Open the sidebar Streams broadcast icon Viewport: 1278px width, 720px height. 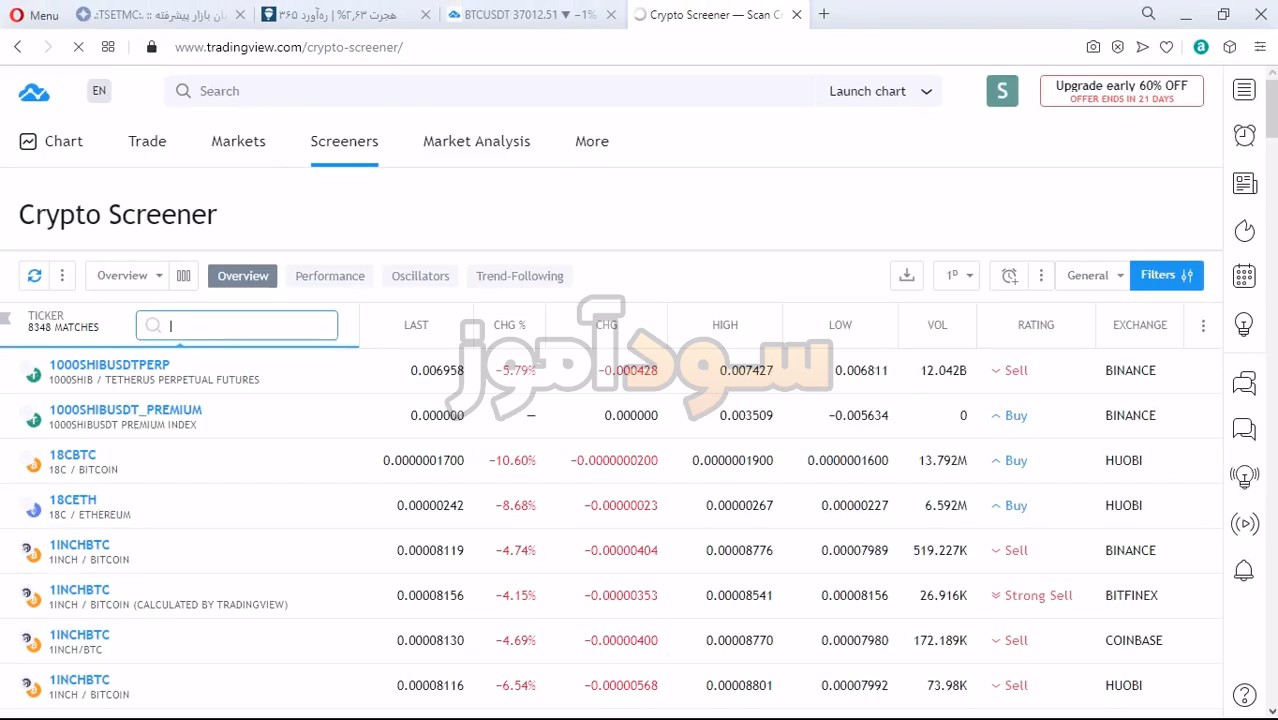(1244, 524)
